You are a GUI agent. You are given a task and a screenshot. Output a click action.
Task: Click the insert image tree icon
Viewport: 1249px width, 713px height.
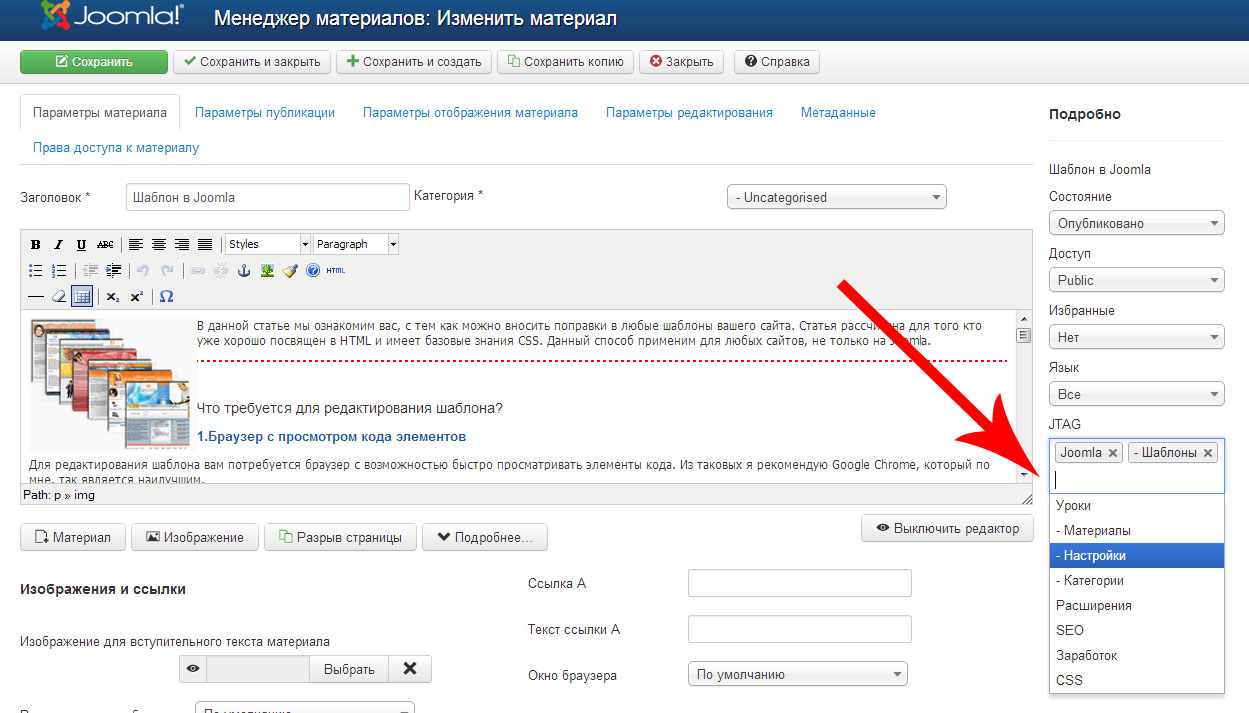pyautogui.click(x=267, y=271)
